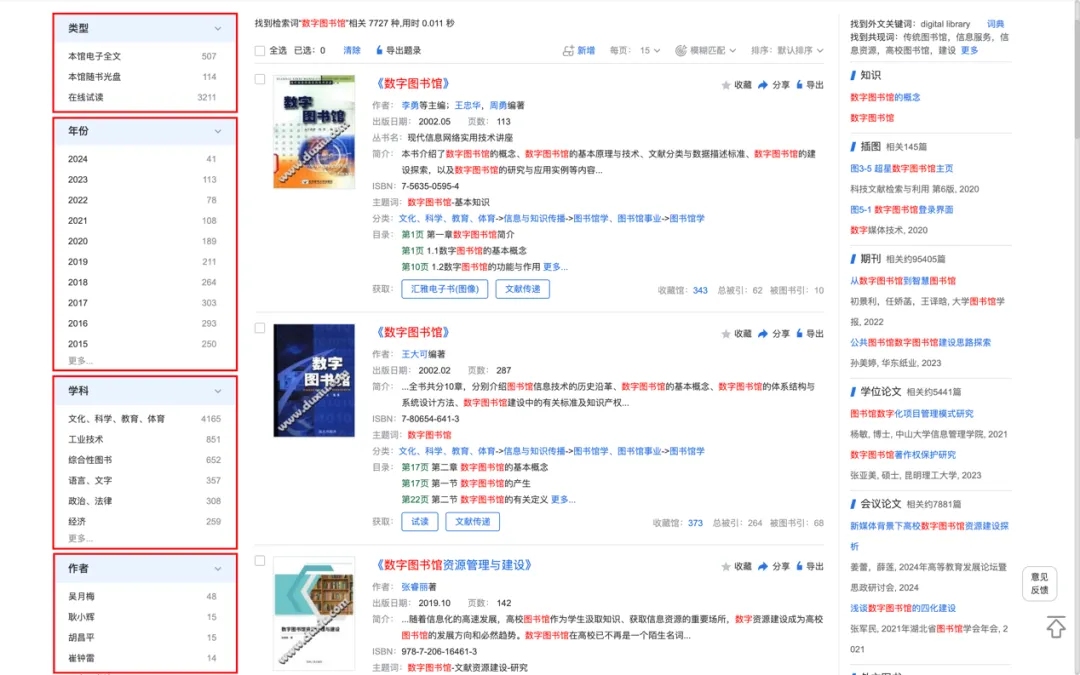Click the 导出 export icon on second result

coord(799,333)
